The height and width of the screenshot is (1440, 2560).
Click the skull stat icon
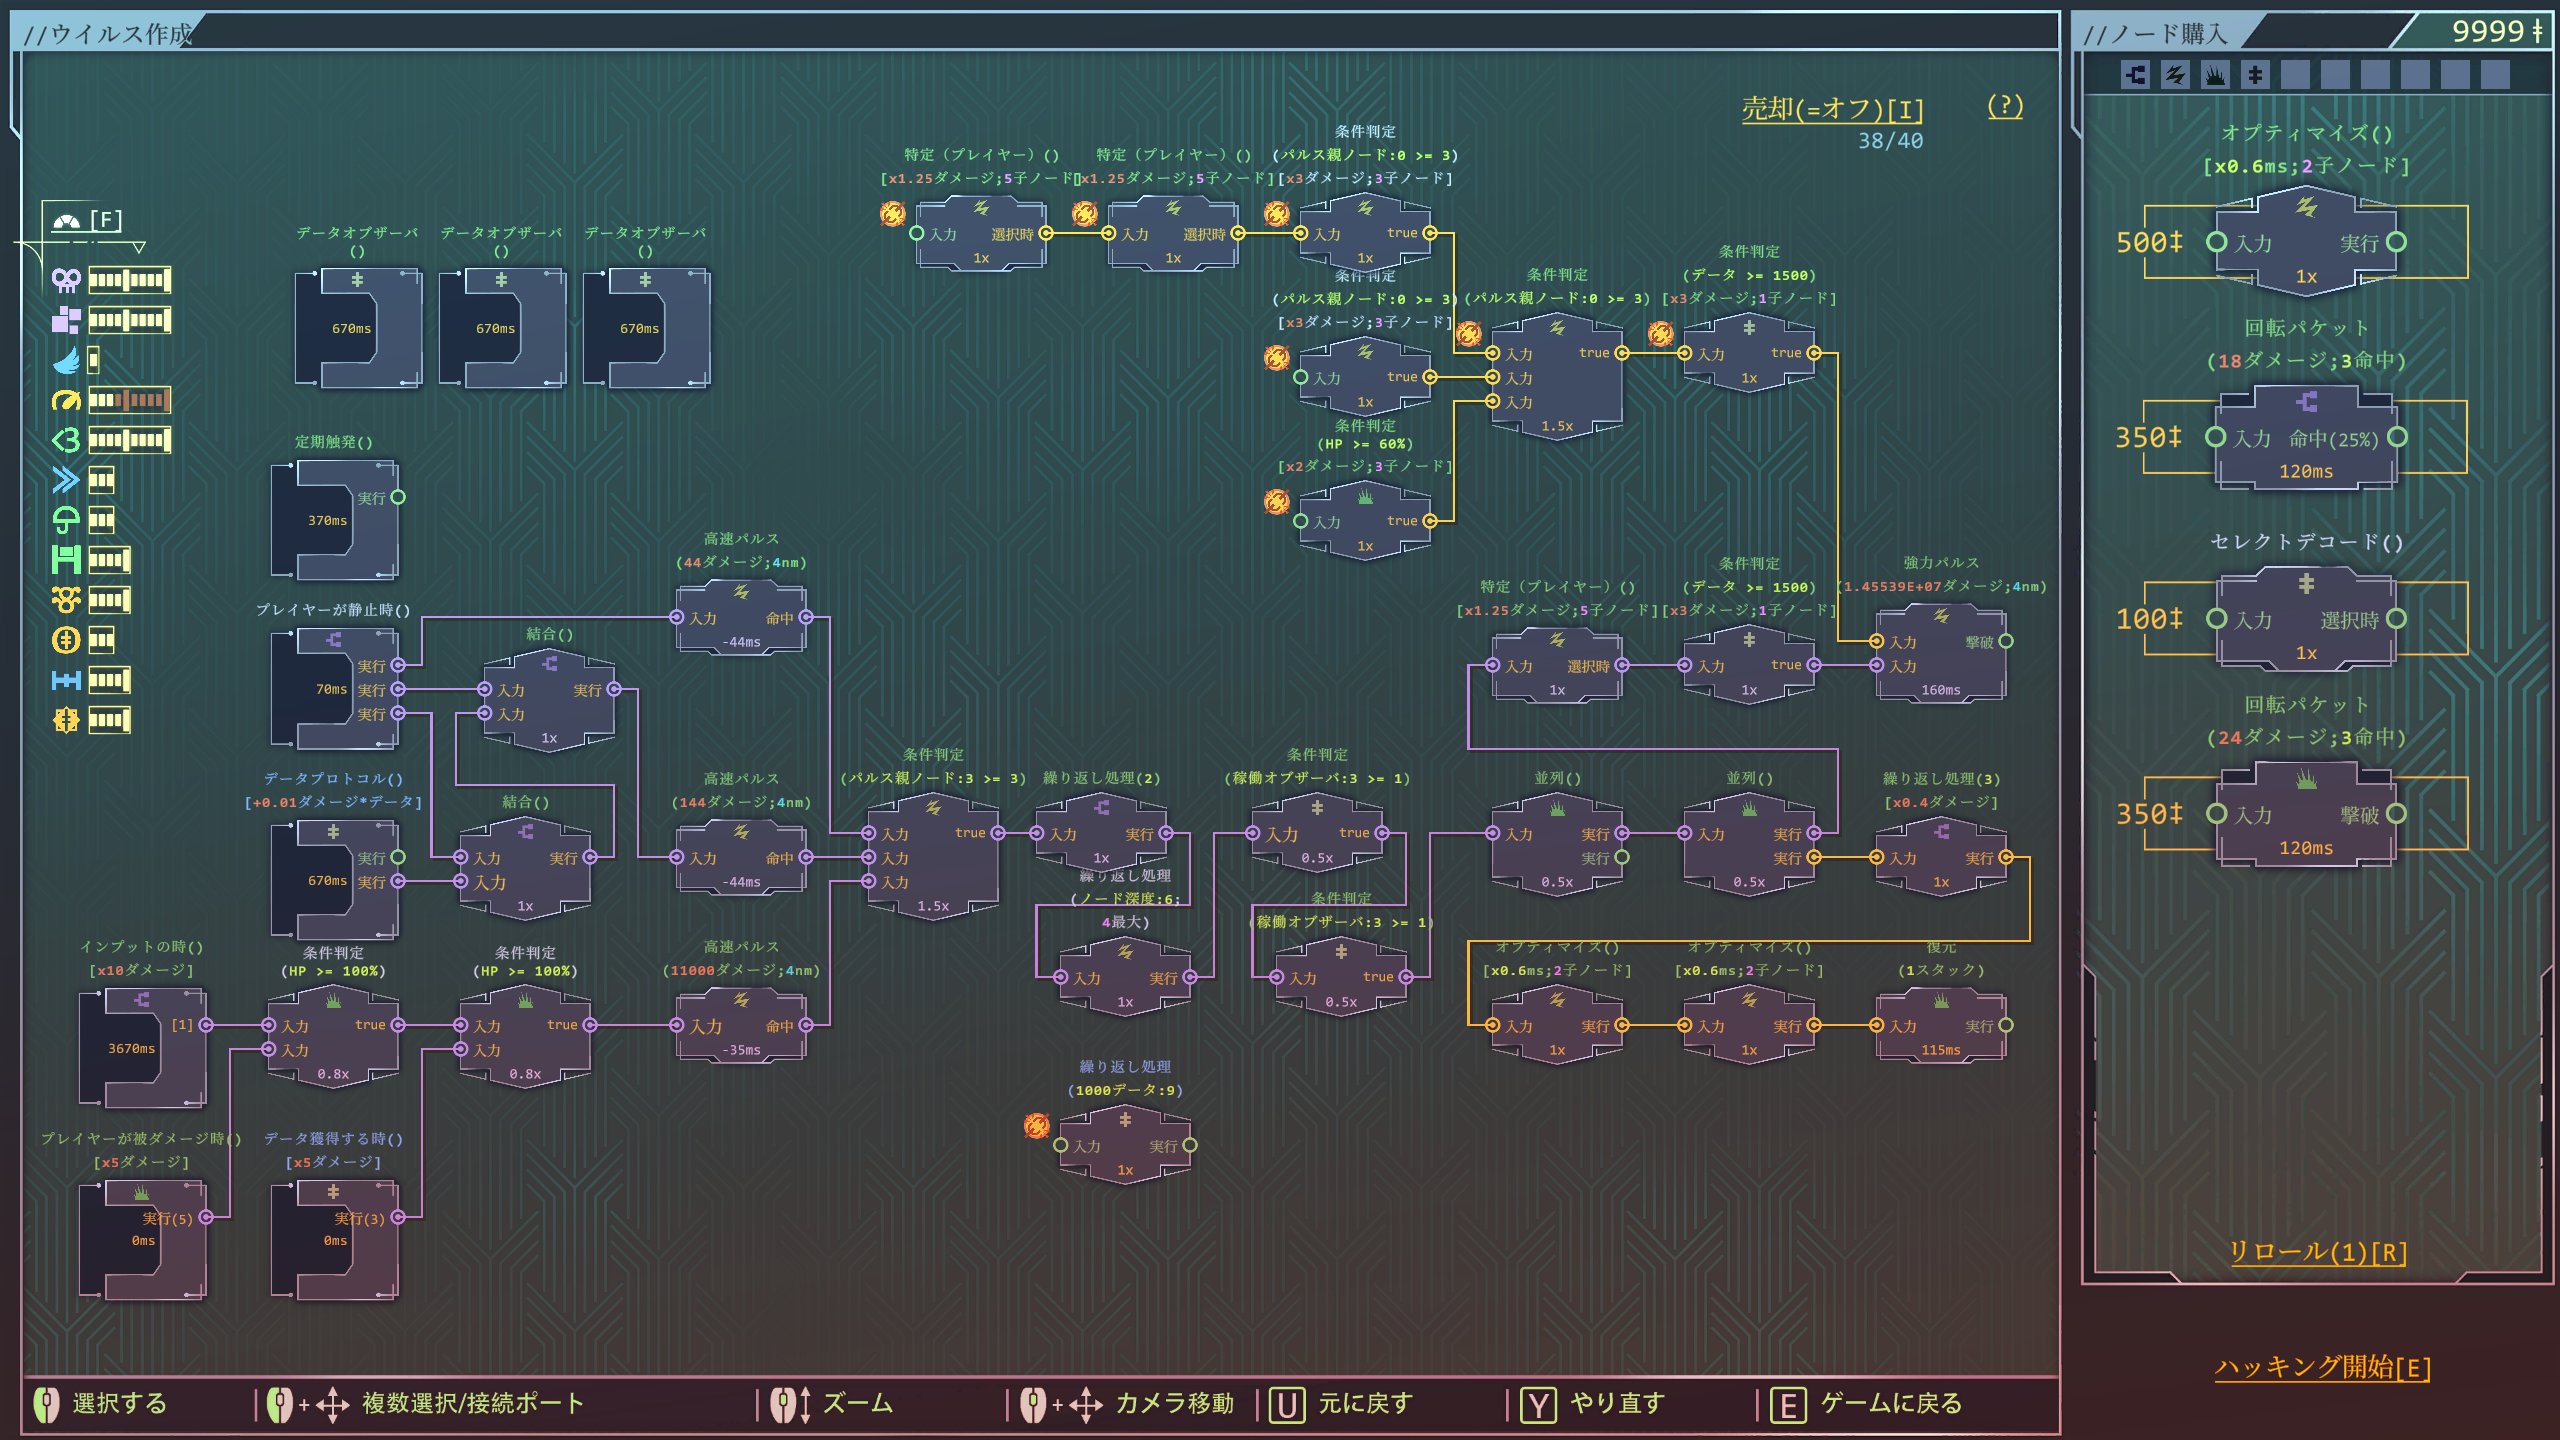[x=66, y=280]
